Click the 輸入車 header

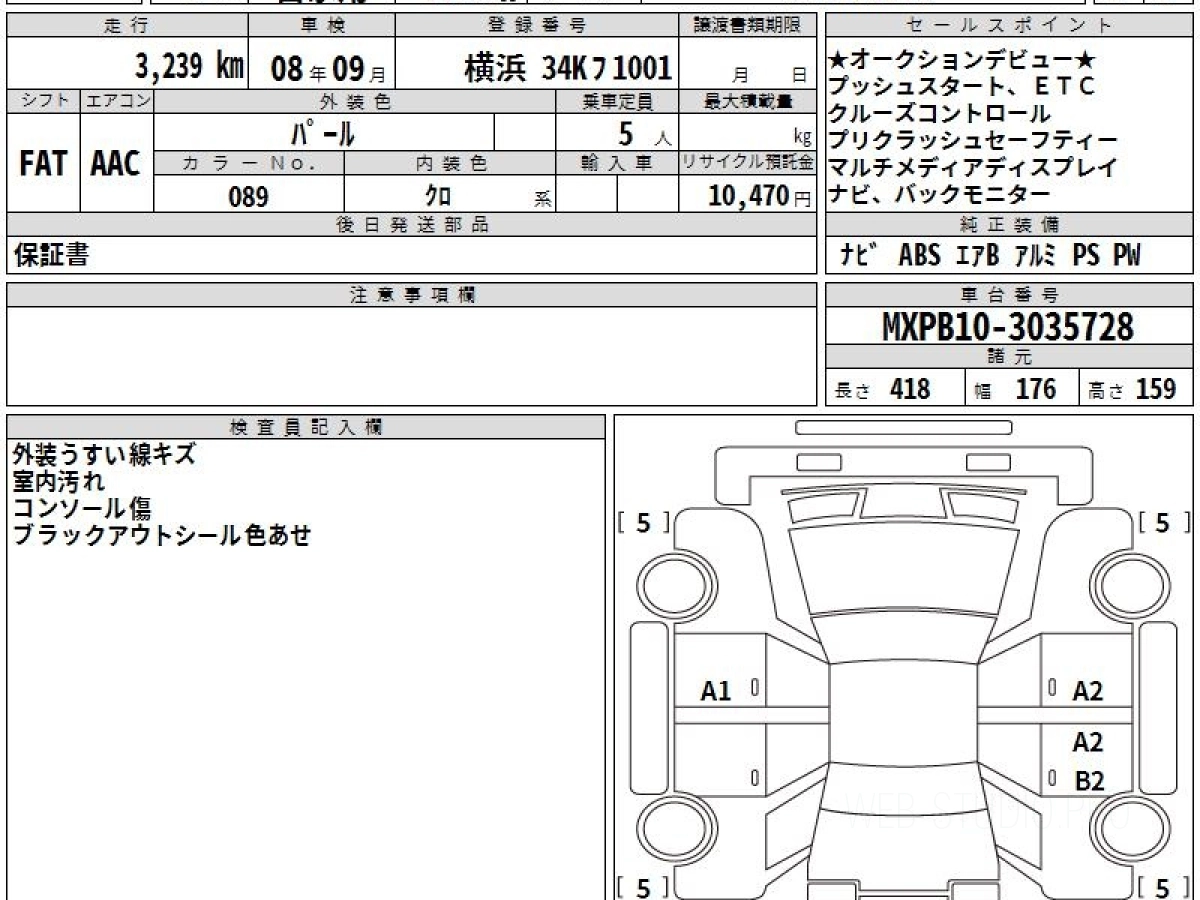(617, 163)
